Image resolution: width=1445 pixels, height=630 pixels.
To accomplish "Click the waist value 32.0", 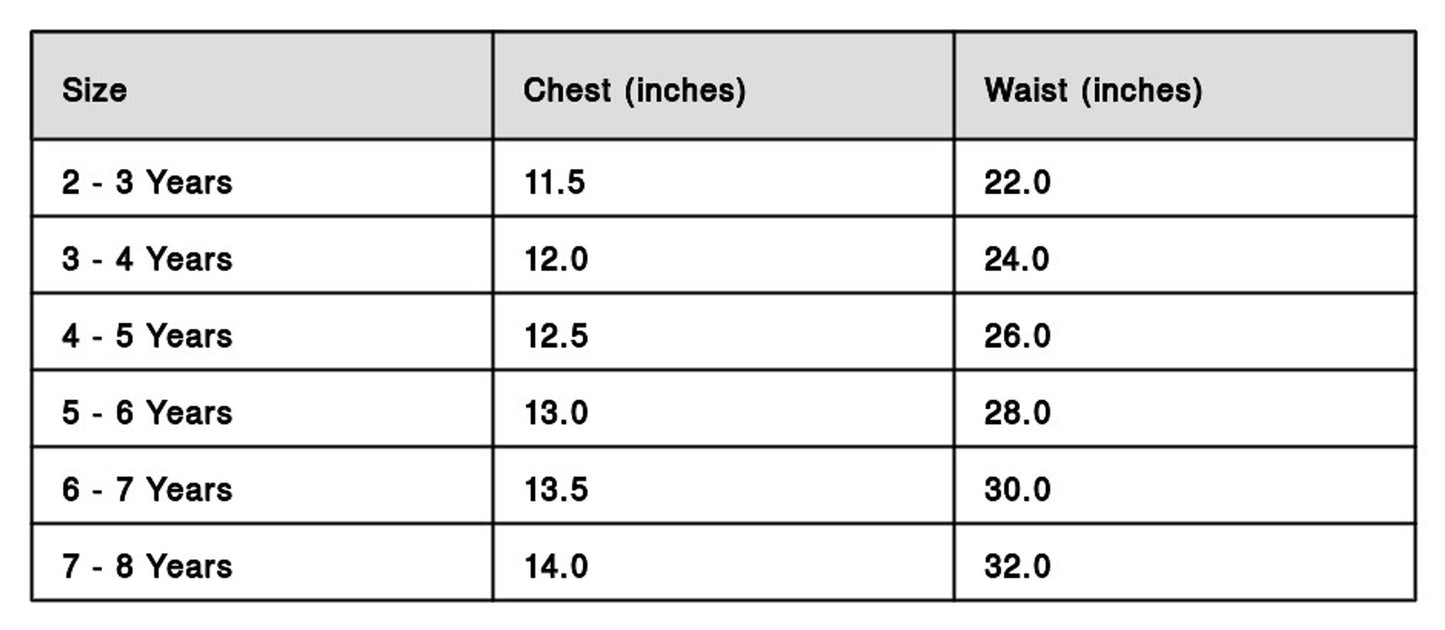I will tap(1017, 566).
